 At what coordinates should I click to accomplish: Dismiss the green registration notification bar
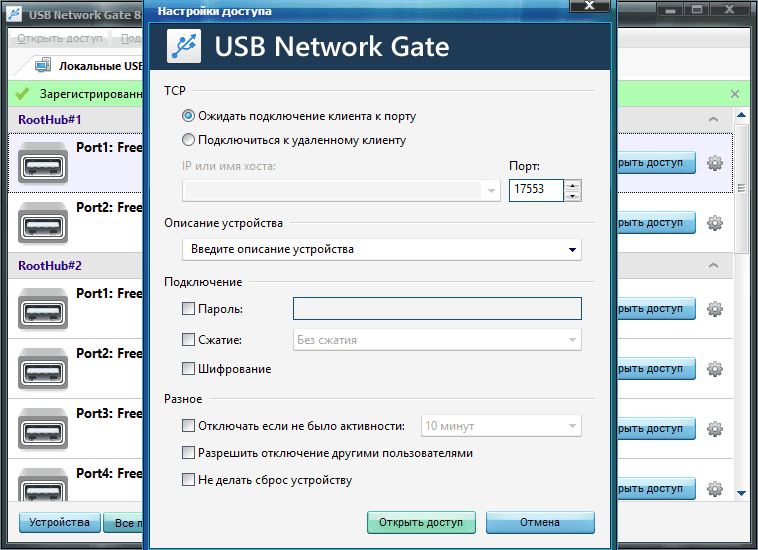(x=735, y=94)
